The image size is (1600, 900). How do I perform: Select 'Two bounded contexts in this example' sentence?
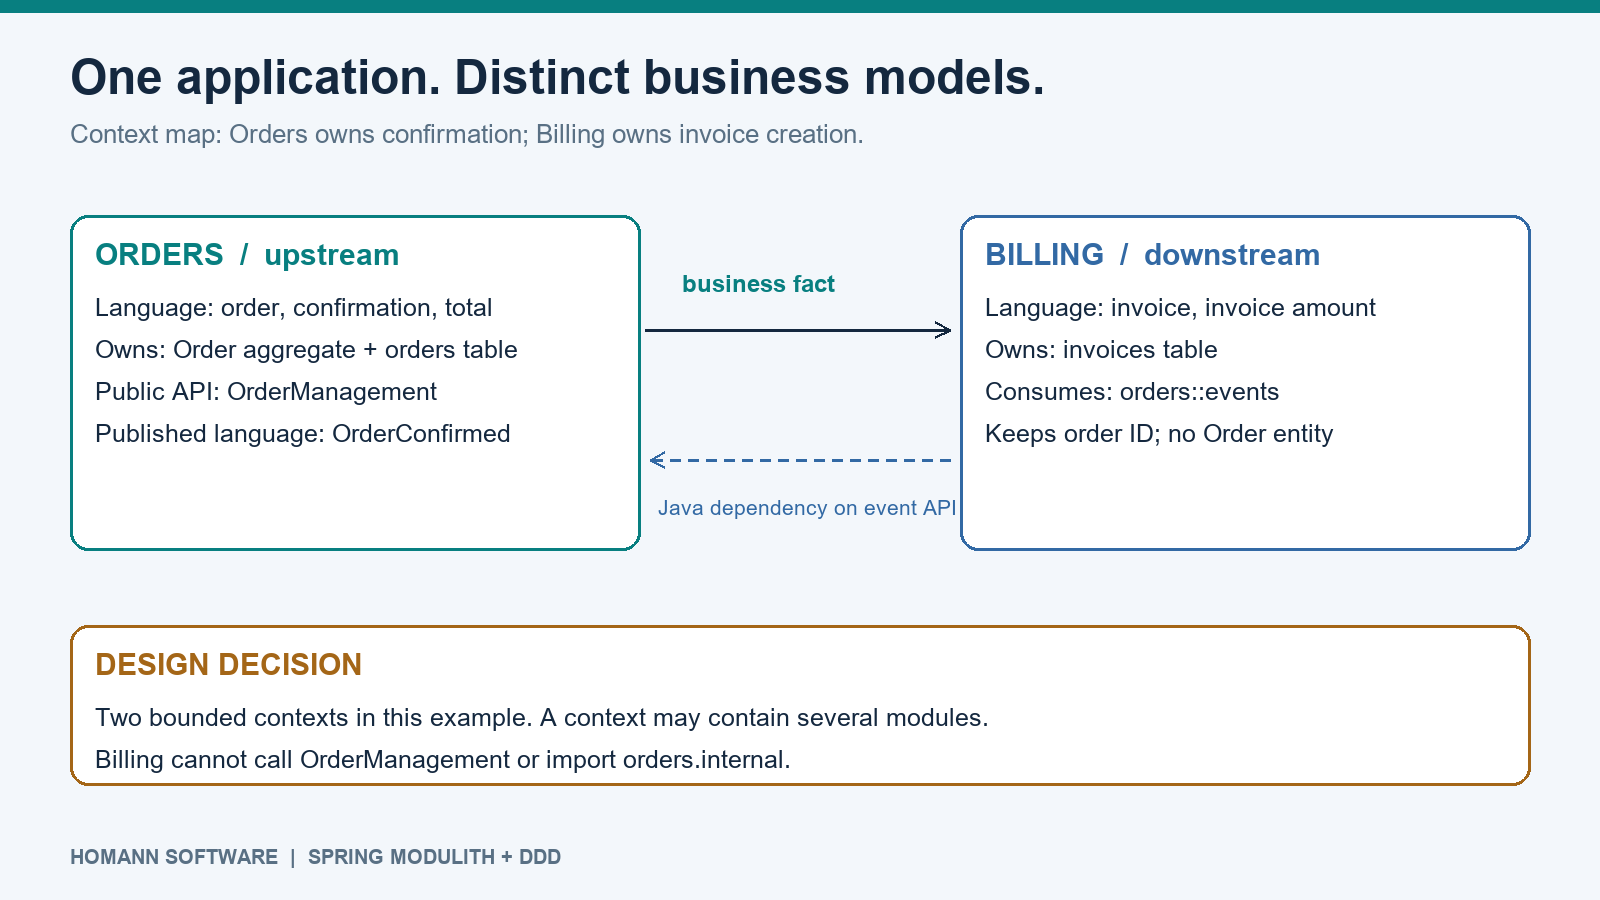pos(314,718)
